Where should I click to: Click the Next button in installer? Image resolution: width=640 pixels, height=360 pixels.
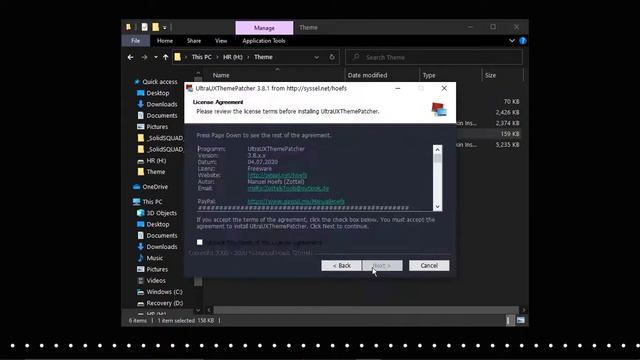coord(382,265)
